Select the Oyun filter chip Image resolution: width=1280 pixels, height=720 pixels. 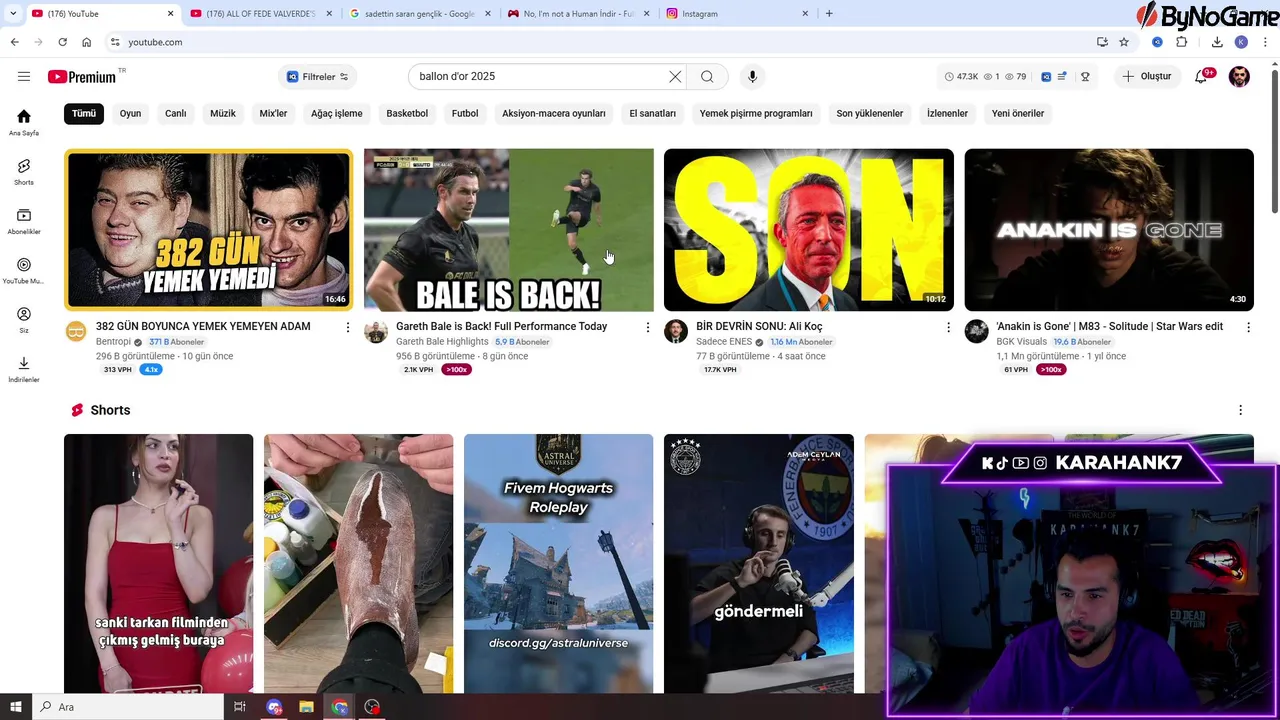(130, 113)
